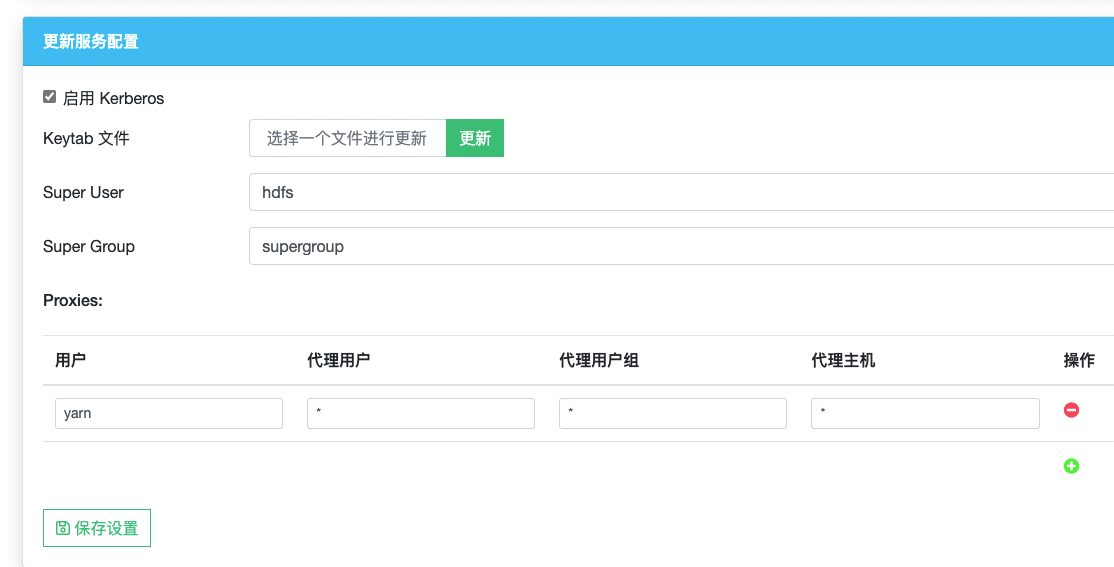Choose a Keytab file to upload
Image resolution: width=1114 pixels, height=567 pixels.
(x=347, y=139)
